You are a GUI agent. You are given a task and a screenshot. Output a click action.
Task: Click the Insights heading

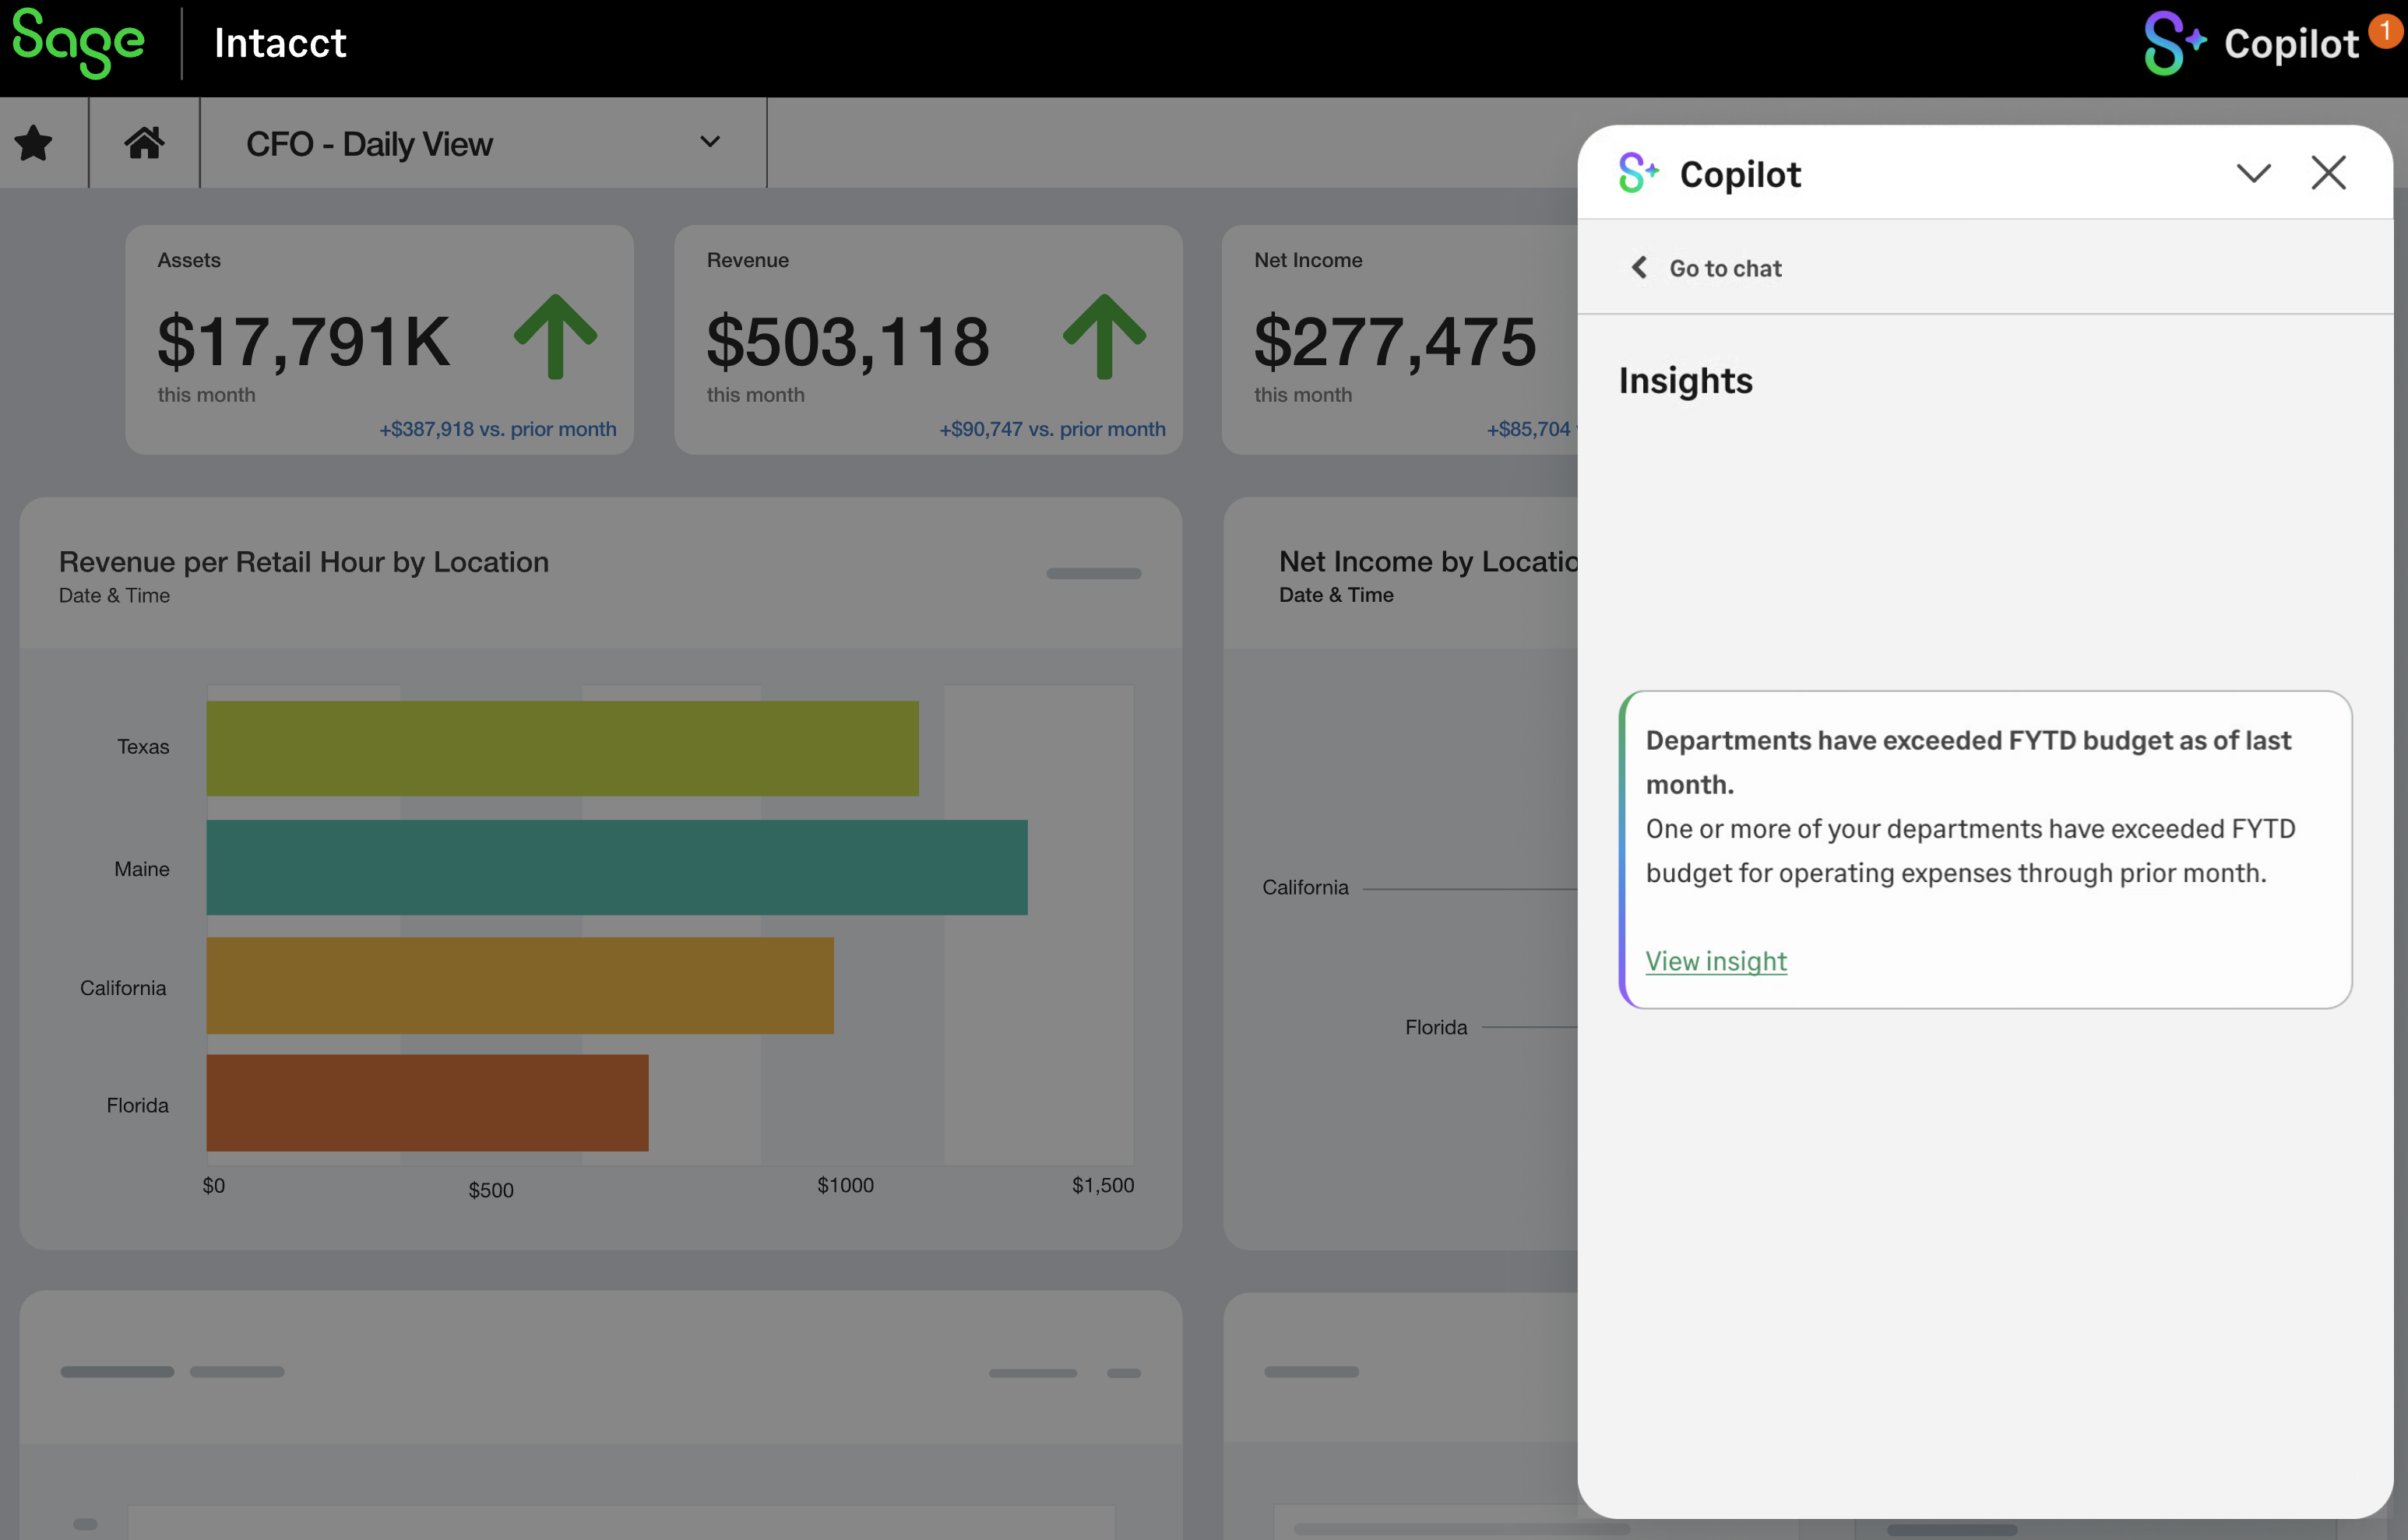1685,381
